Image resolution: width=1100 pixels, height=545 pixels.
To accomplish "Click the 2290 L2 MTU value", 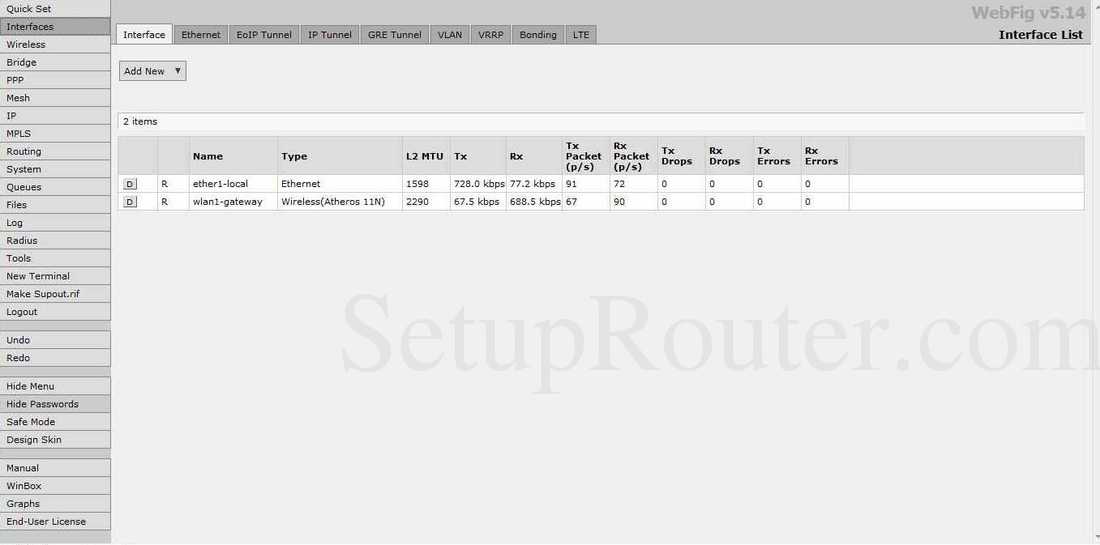I will pyautogui.click(x=417, y=202).
